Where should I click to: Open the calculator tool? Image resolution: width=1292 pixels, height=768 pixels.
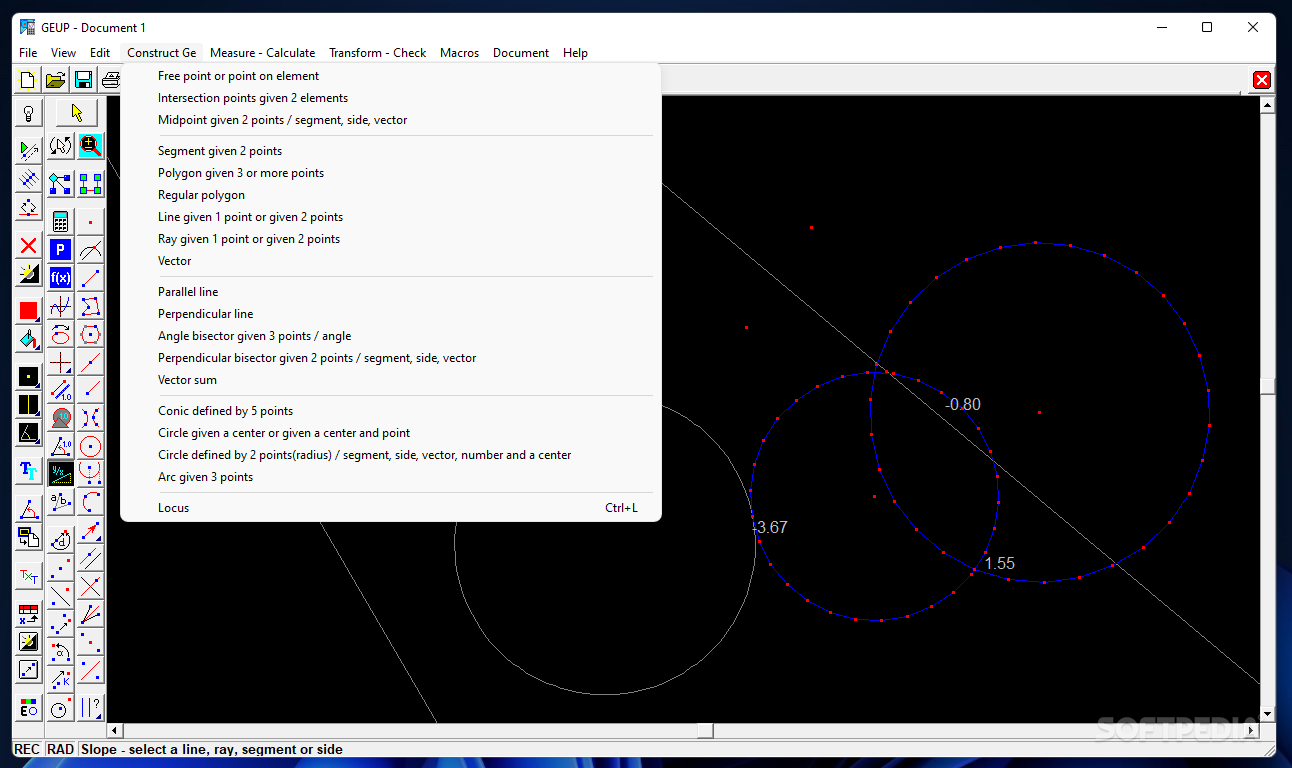click(x=60, y=221)
